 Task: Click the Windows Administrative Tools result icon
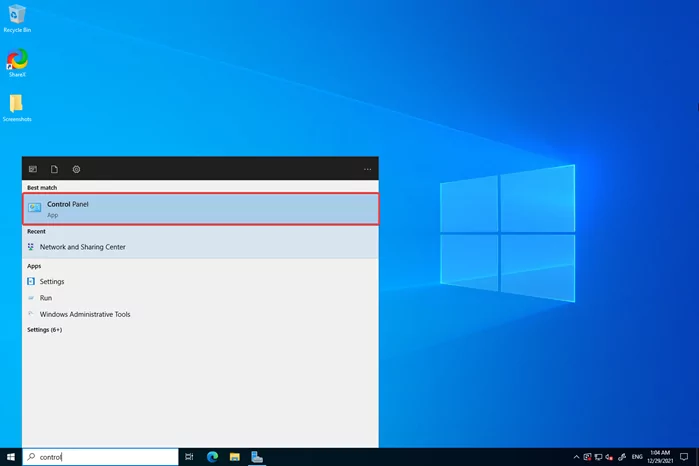(31, 314)
